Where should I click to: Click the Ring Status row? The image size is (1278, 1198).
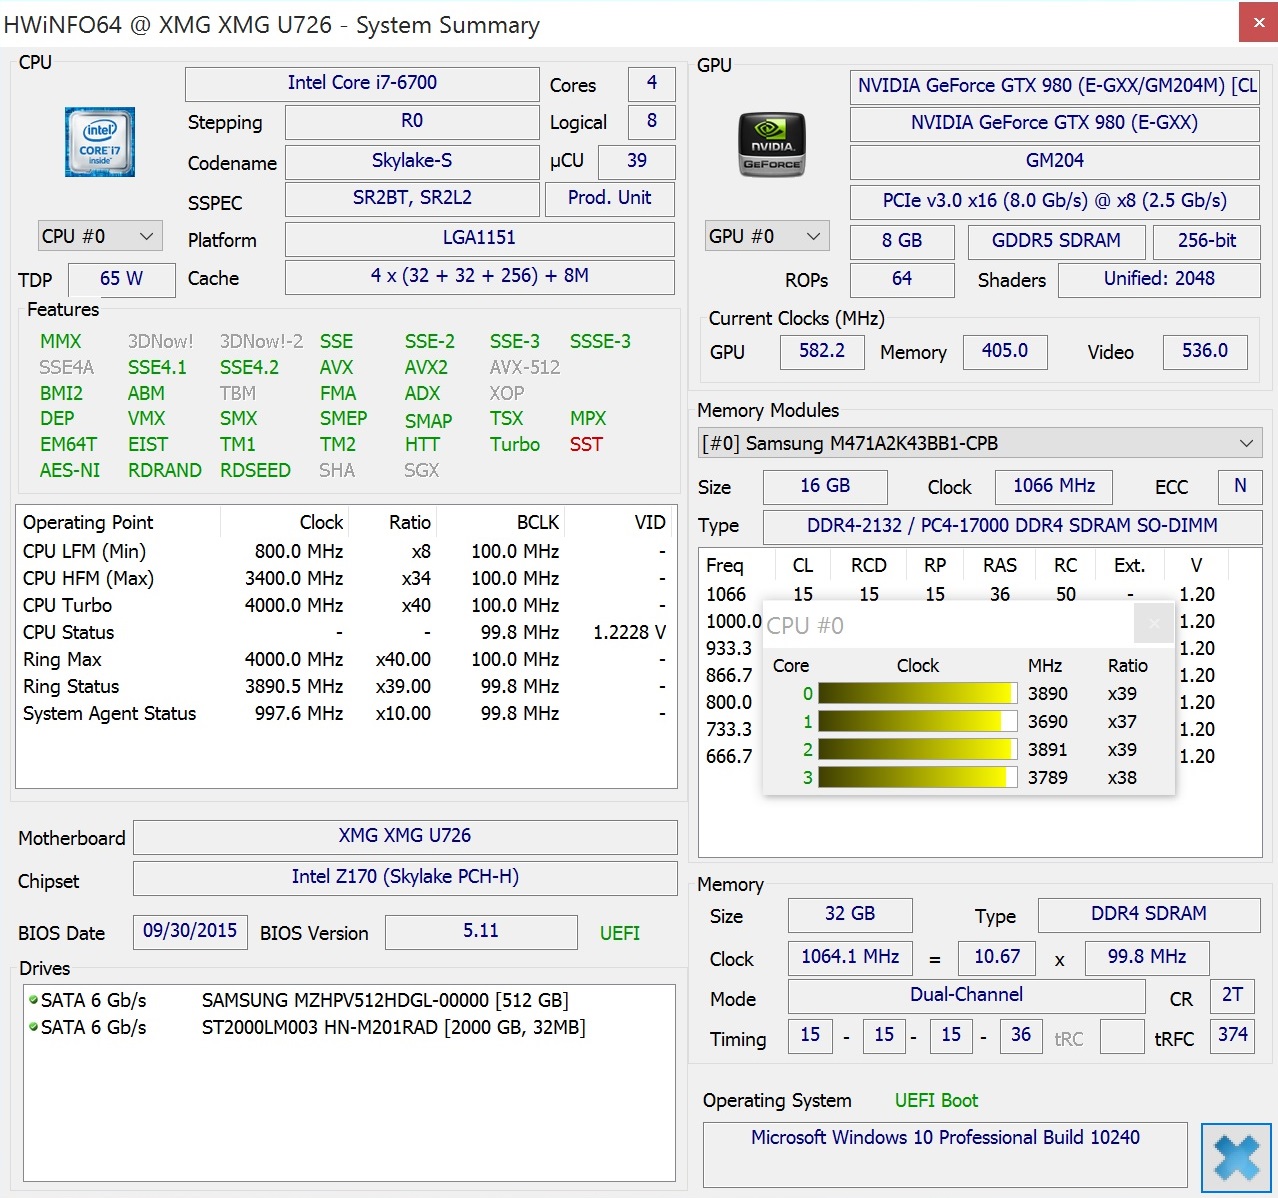click(x=346, y=686)
